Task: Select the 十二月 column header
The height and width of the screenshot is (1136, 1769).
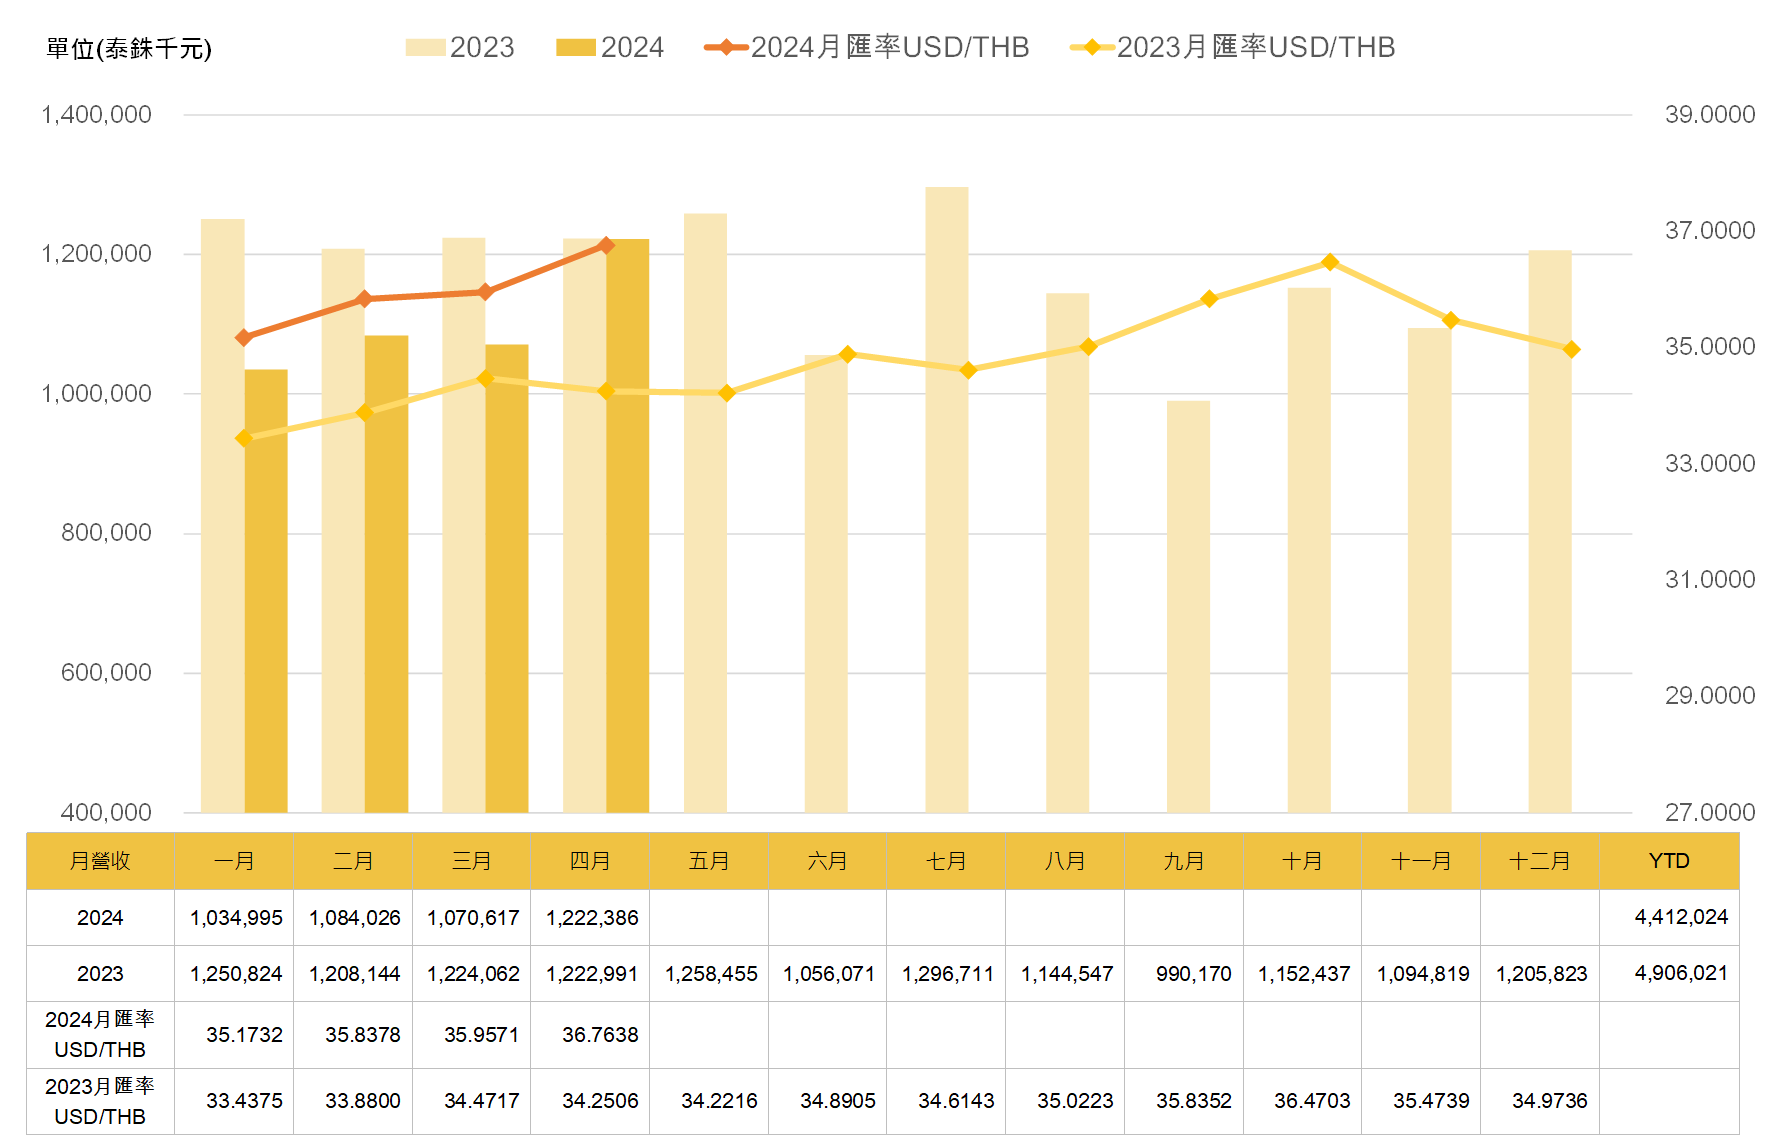Action: coord(1540,861)
